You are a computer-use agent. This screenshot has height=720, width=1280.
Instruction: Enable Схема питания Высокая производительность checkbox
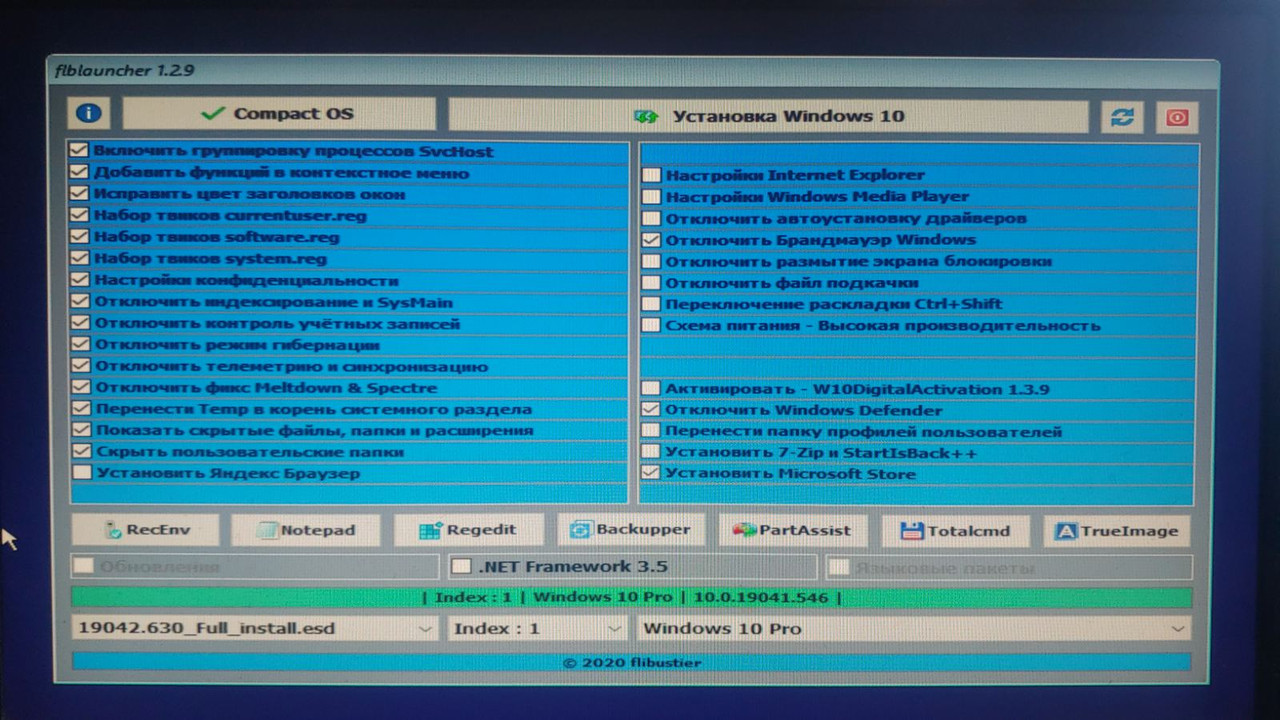tap(651, 325)
